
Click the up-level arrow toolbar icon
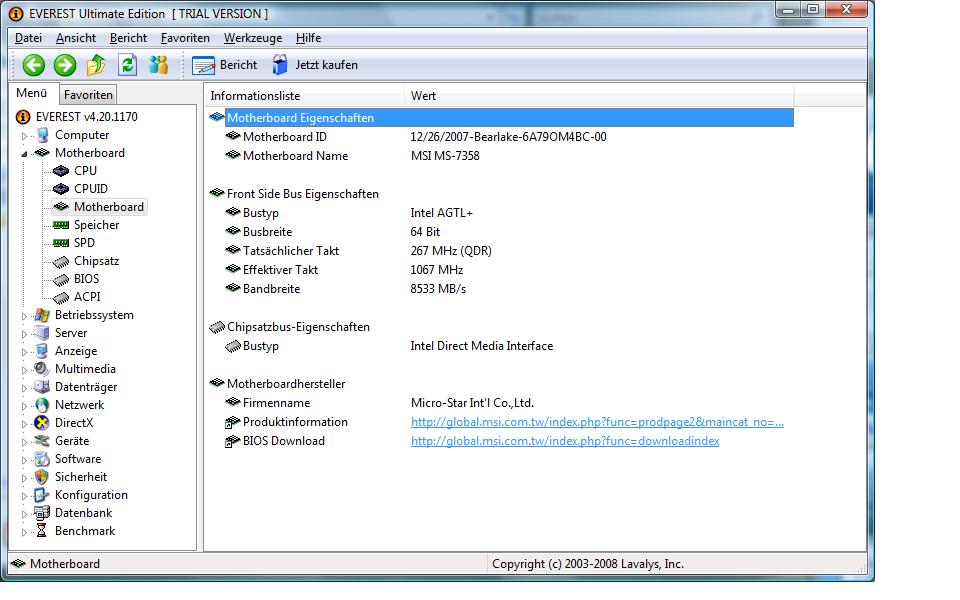pos(96,65)
